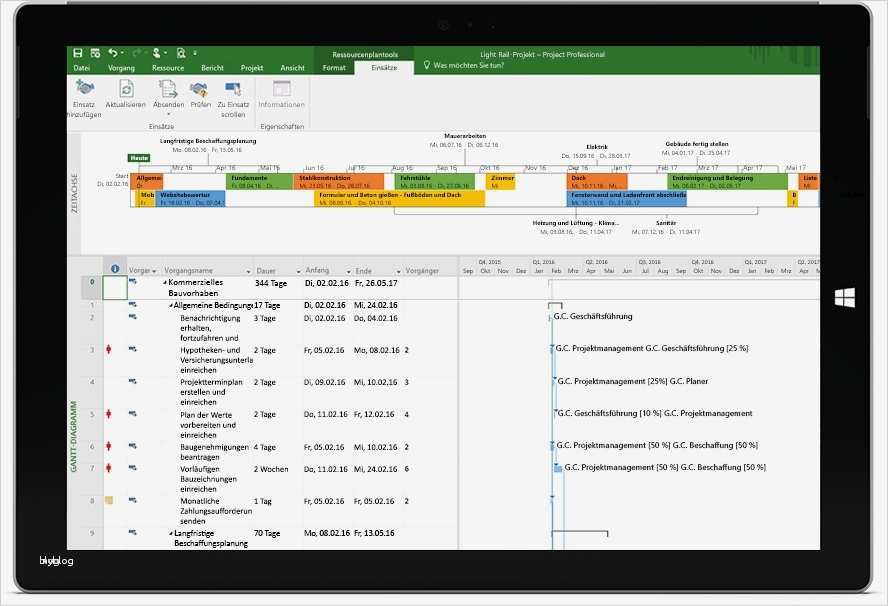This screenshot has height=606, width=888.
Task: Select the green Fahrstühle timeline bar
Action: coord(434,181)
